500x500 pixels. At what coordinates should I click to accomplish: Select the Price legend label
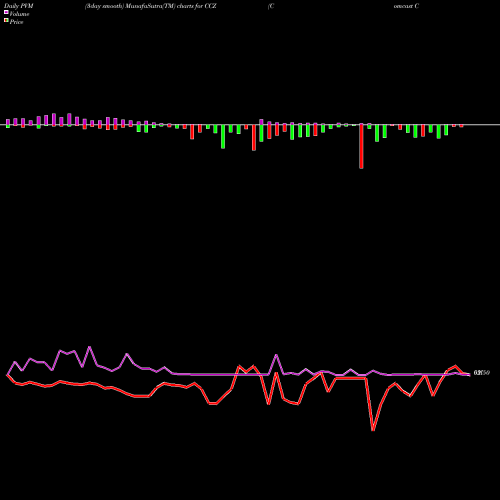(x=16, y=22)
